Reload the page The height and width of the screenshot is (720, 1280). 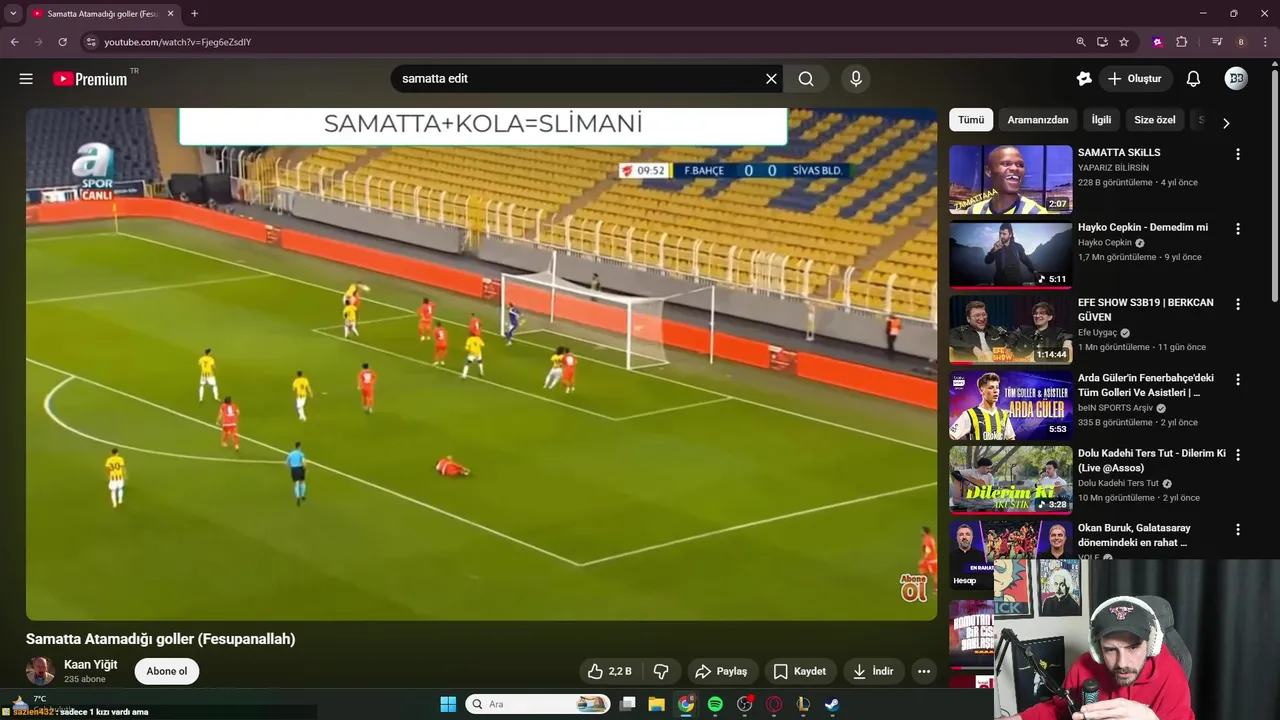coord(62,42)
